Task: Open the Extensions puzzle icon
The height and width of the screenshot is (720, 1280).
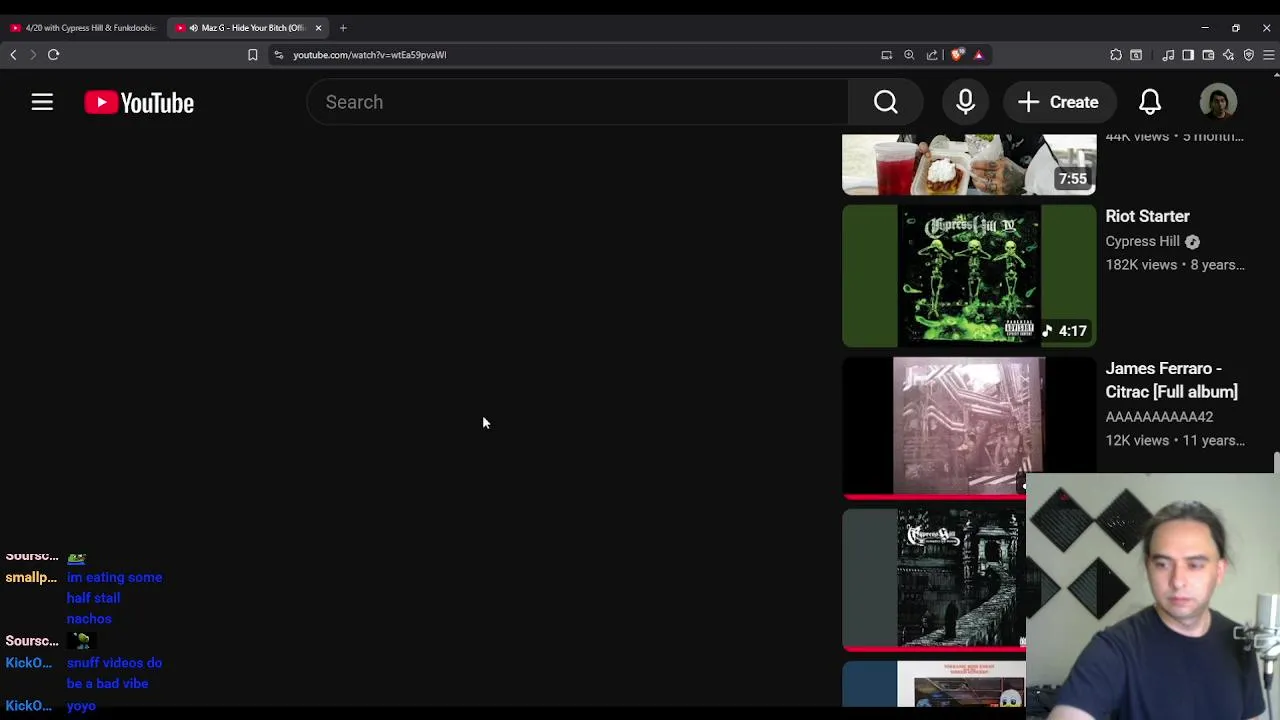Action: point(1116,55)
